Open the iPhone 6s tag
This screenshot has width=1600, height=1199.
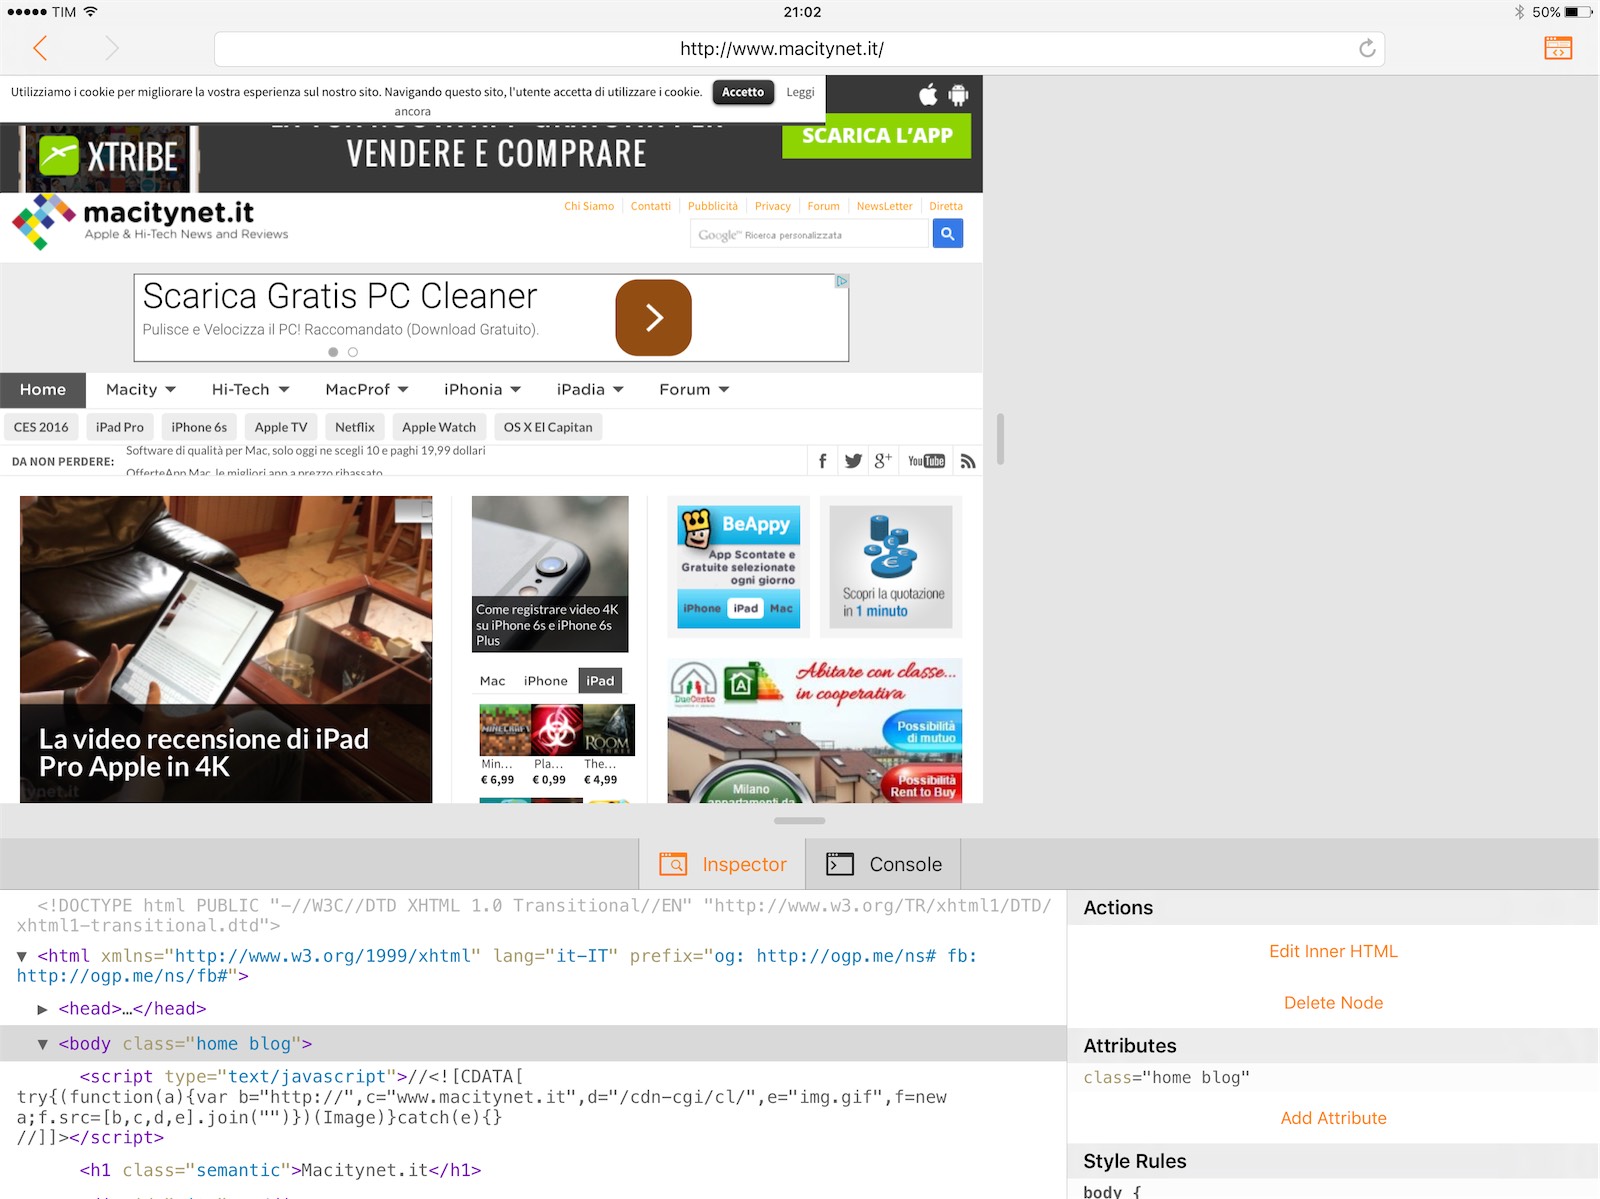coord(199,427)
